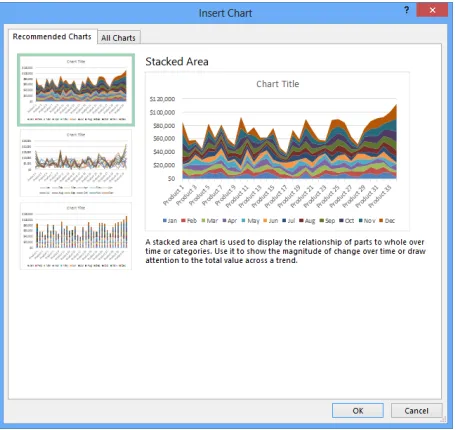
Task: Click the Oct legend entry
Action: 347,221
